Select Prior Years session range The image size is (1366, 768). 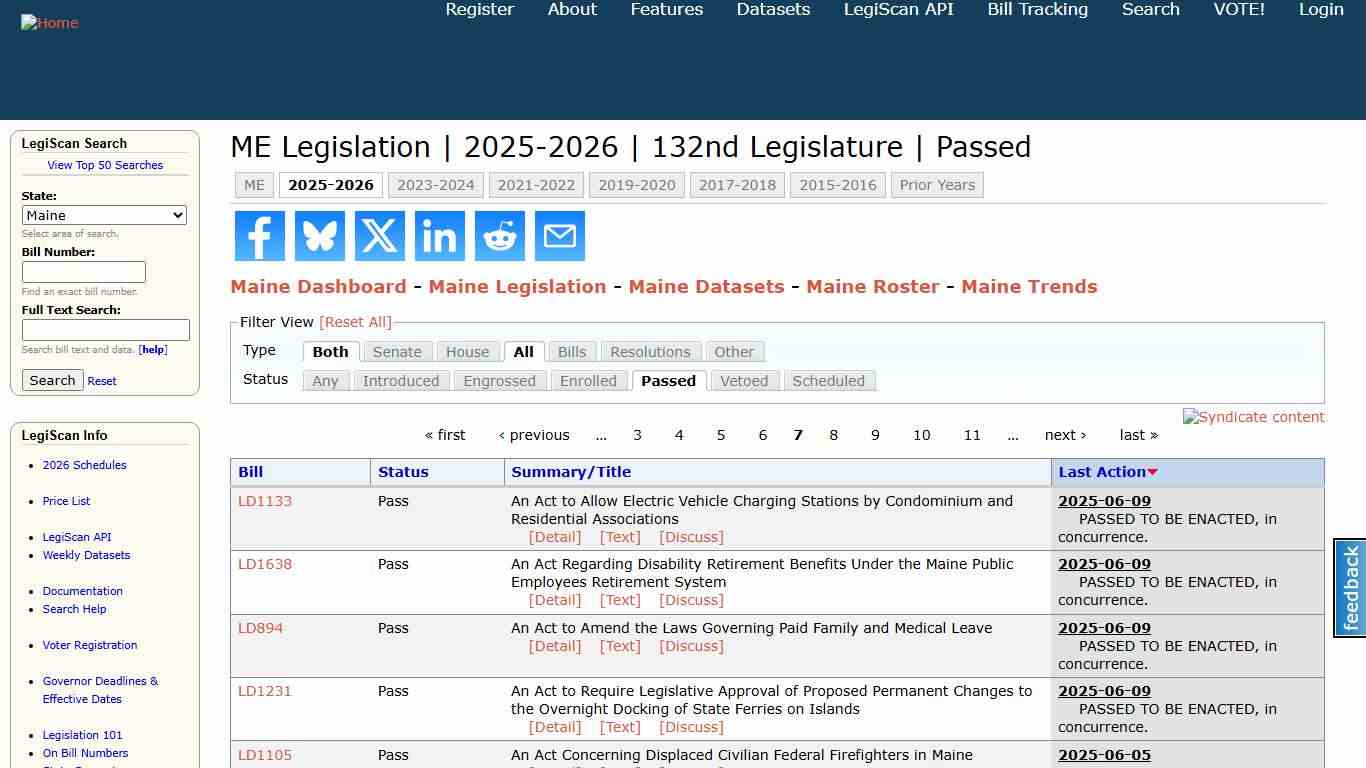(937, 184)
